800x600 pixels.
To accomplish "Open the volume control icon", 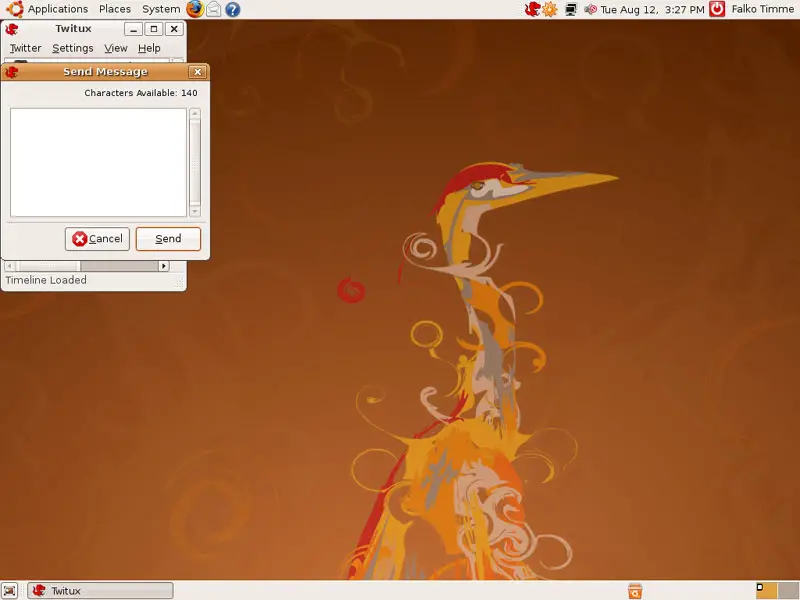I will click(x=590, y=9).
